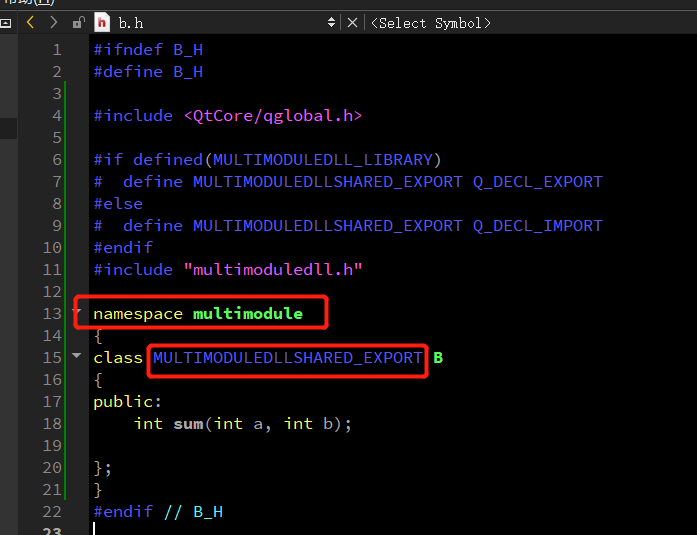Click Q_DECL_IMPORT macro
697x535 pixels.
[537, 226]
